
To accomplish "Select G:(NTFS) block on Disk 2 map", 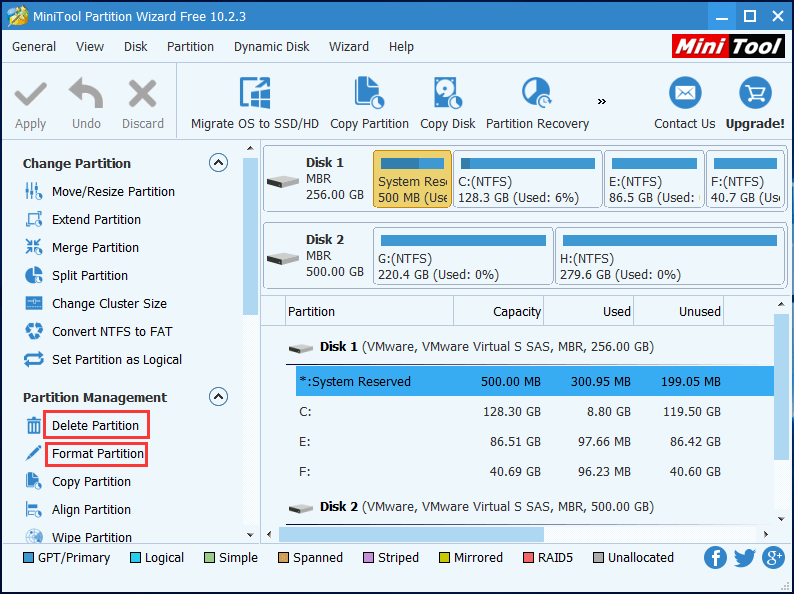I will [463, 256].
